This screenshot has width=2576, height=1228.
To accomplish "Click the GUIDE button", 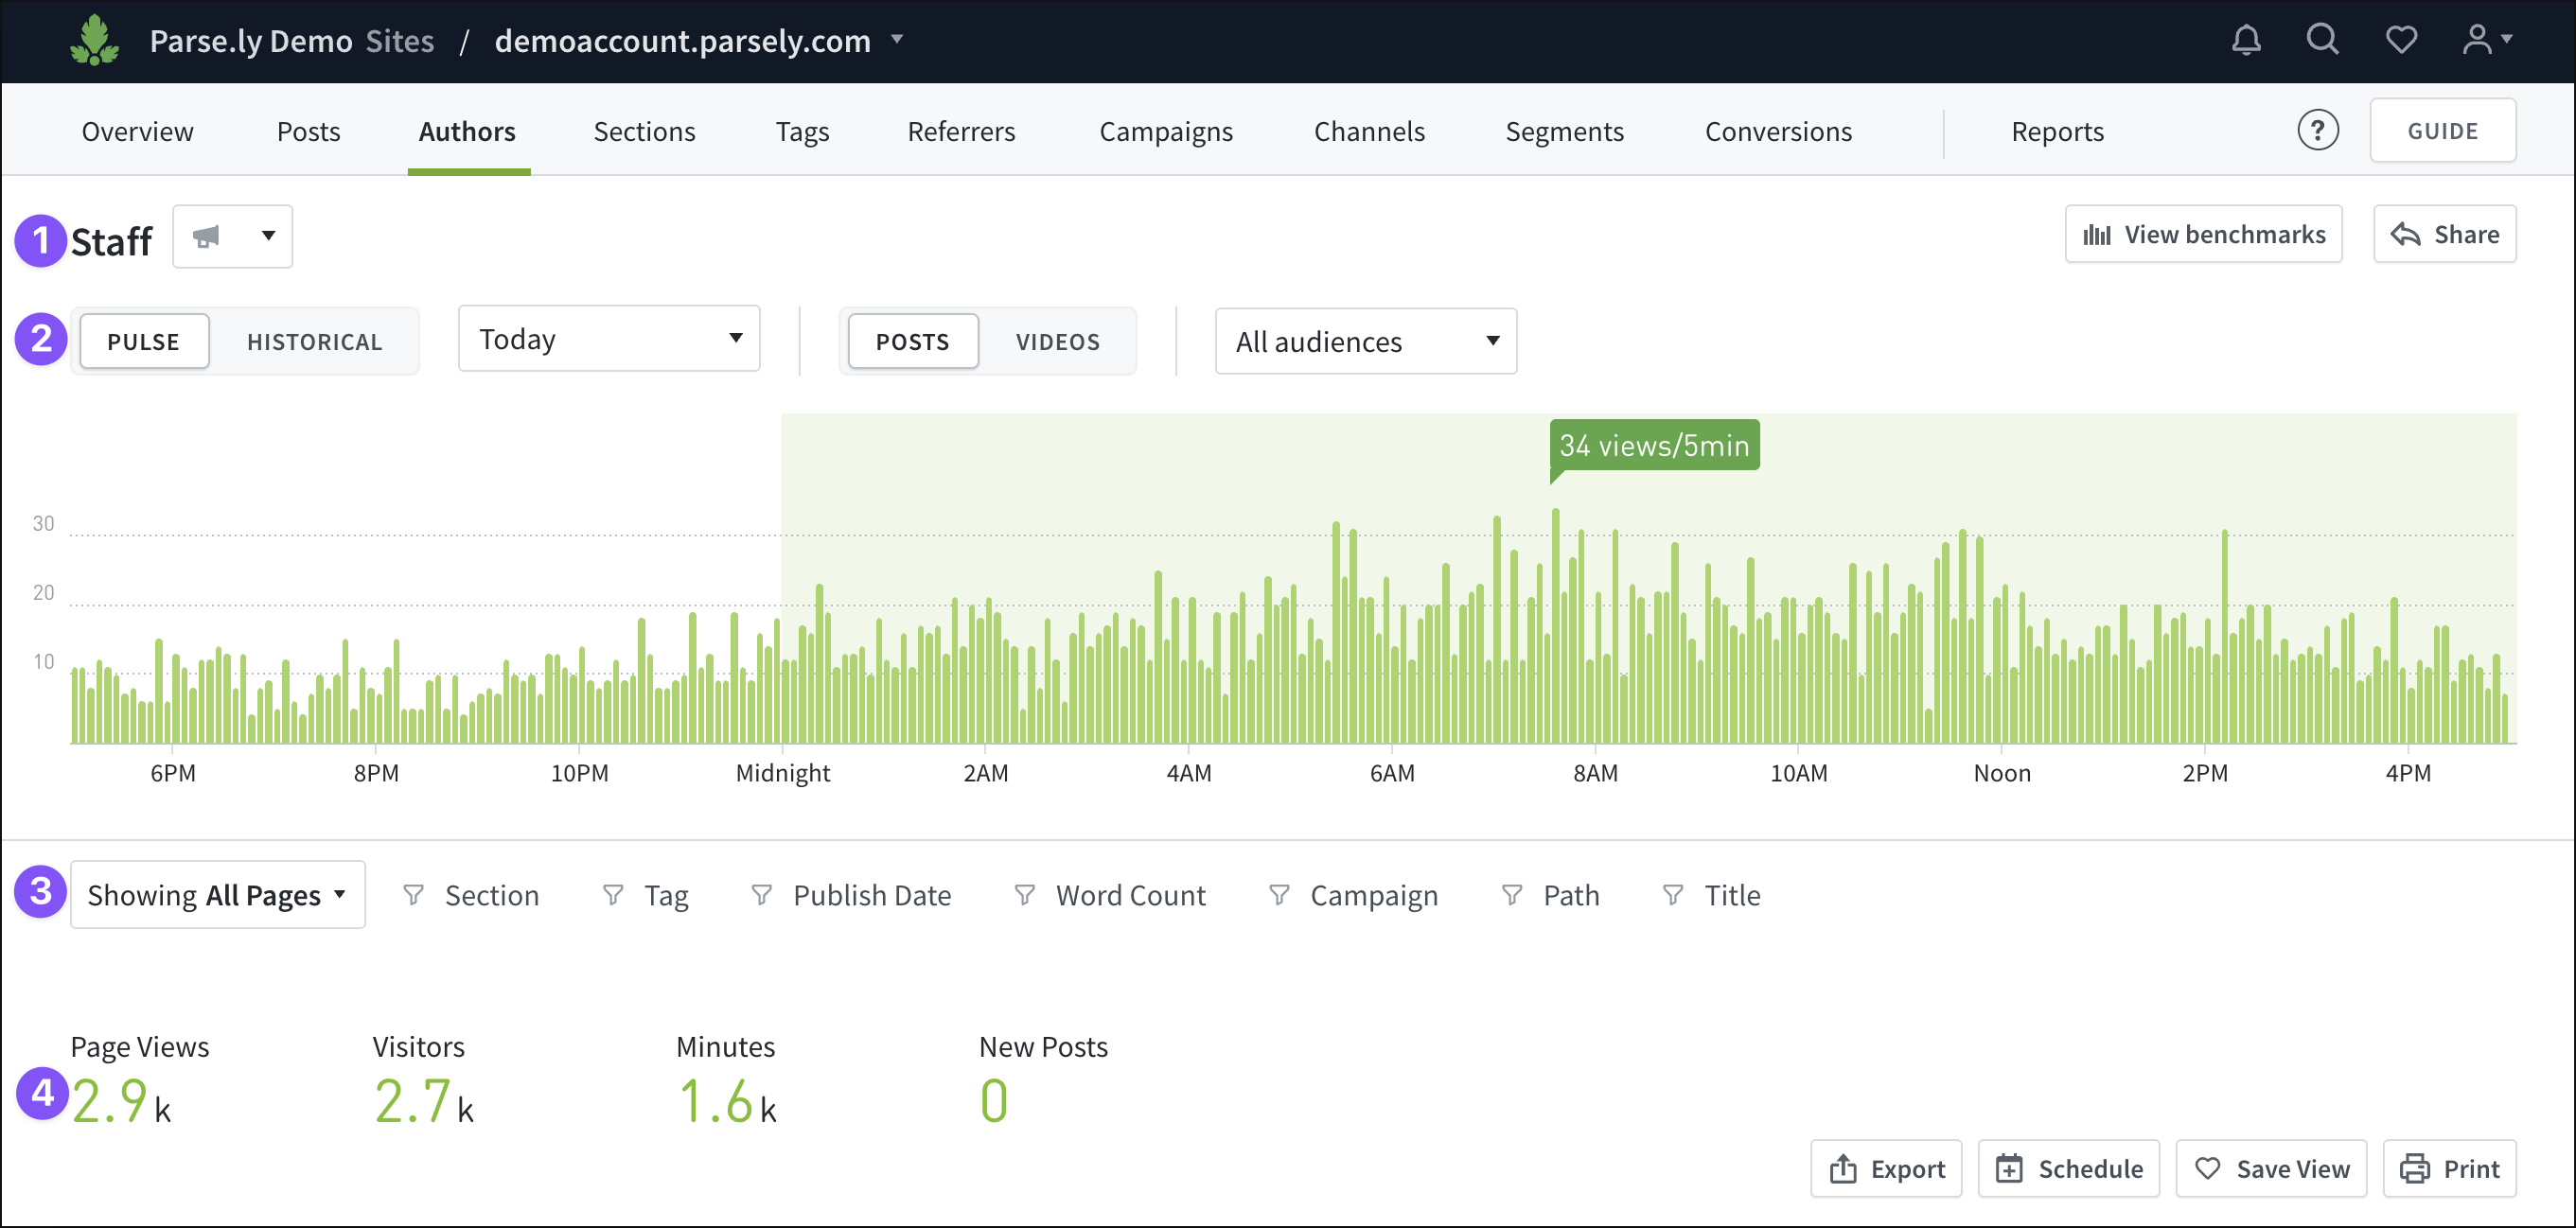I will [x=2443, y=131].
